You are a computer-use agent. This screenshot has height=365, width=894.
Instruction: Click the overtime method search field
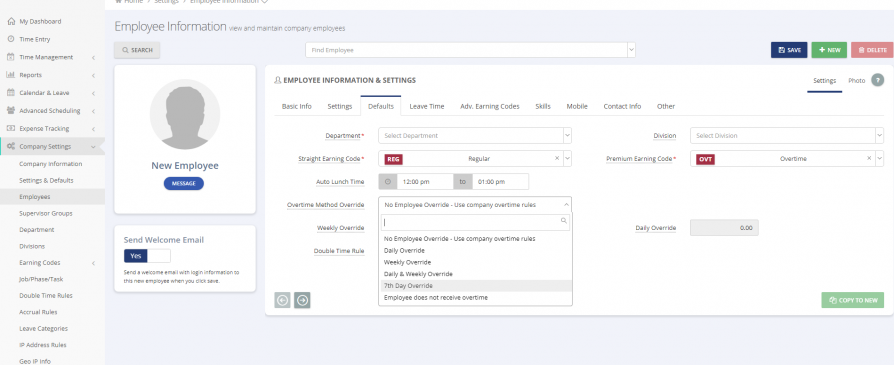pyautogui.click(x=476, y=222)
